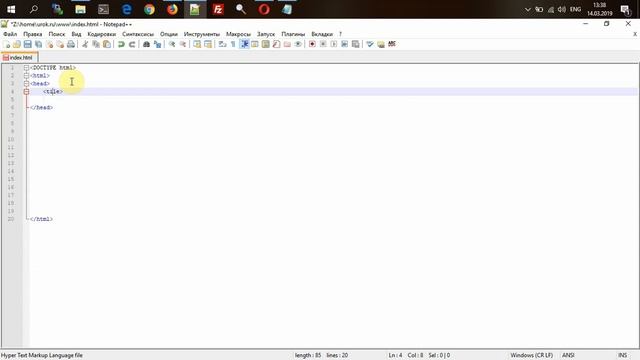Open the Кодировки menu
640x360 pixels.
pos(102,34)
